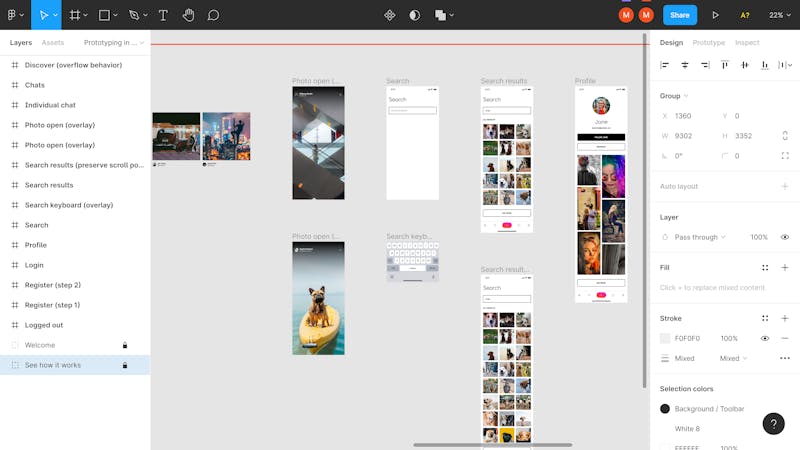The image size is (800, 450).
Task: Open the Mixed stroke position dropdown
Action: pyautogui.click(x=733, y=358)
